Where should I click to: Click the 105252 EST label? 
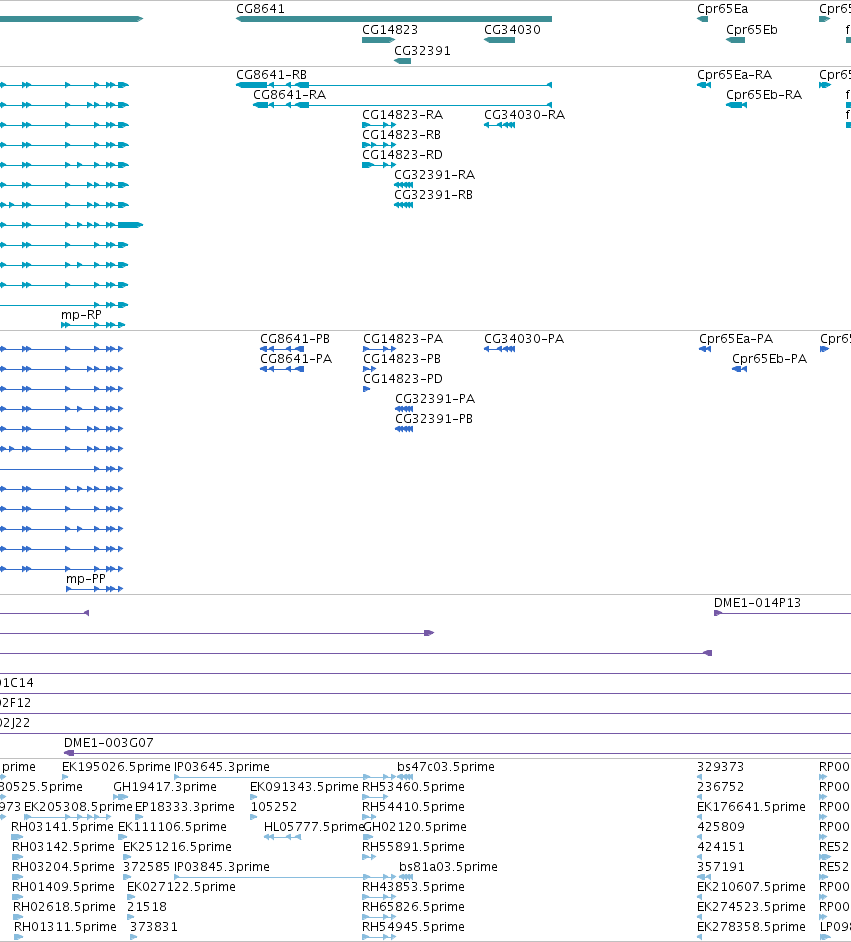(x=274, y=807)
